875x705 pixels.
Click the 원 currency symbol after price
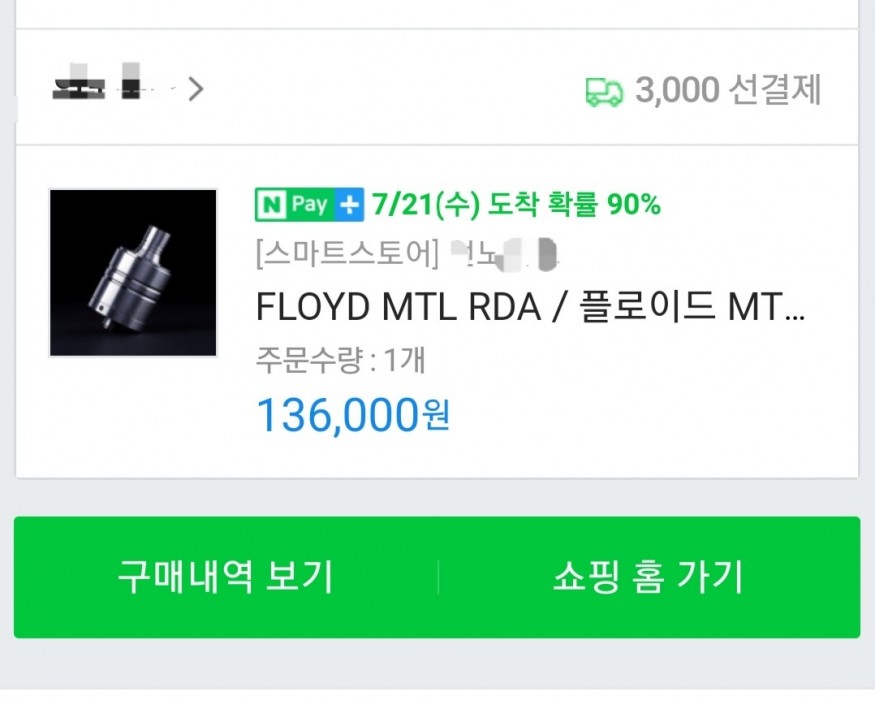[x=436, y=416]
